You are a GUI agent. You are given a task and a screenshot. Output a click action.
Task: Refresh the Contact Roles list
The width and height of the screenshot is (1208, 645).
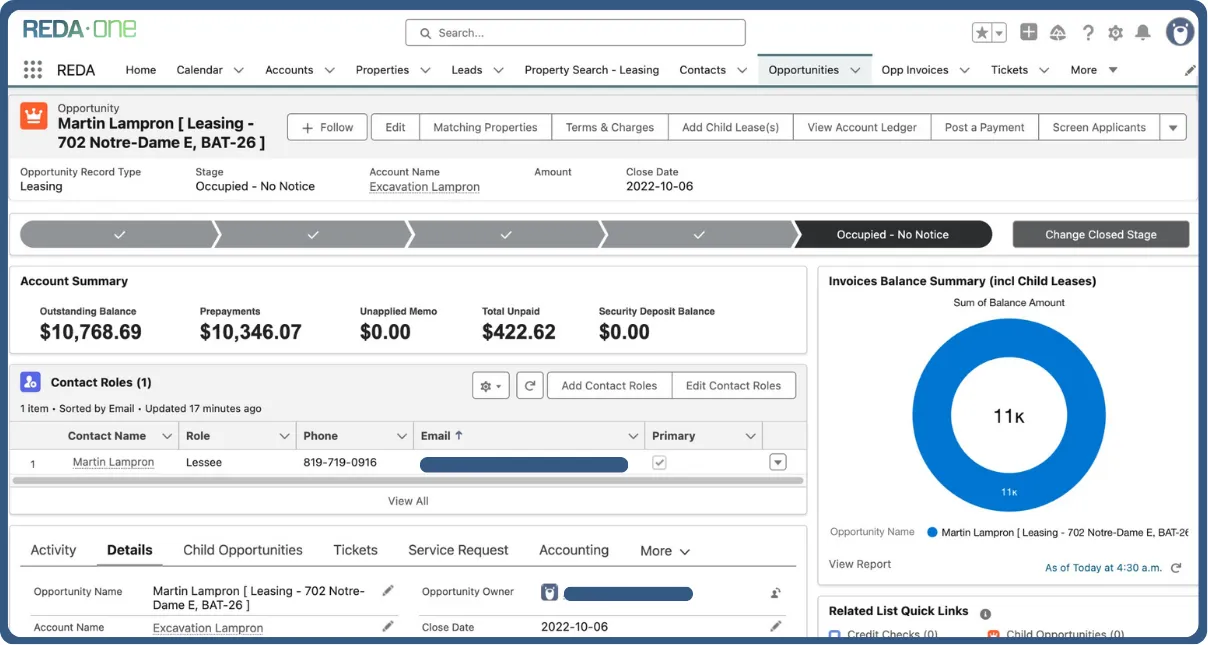(530, 385)
